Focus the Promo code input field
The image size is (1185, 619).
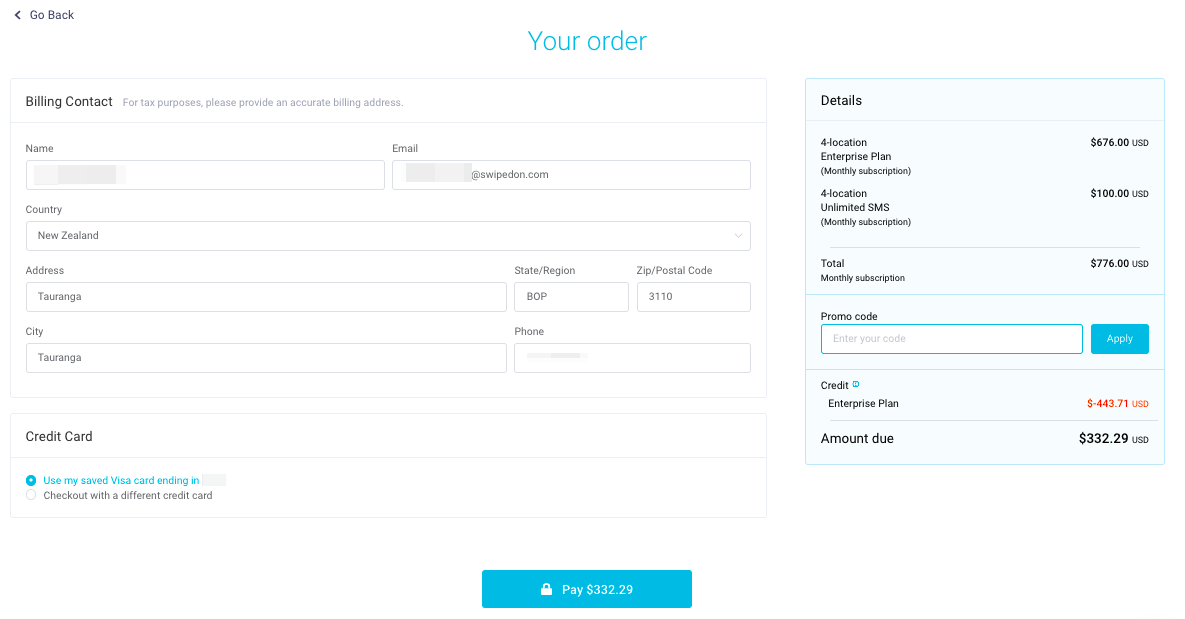[x=951, y=339]
